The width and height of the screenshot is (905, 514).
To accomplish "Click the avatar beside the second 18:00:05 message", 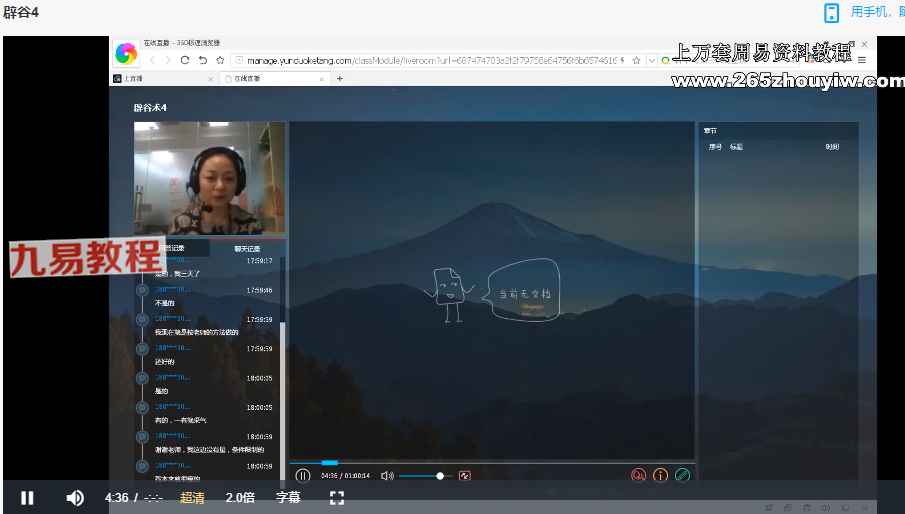I will (142, 407).
